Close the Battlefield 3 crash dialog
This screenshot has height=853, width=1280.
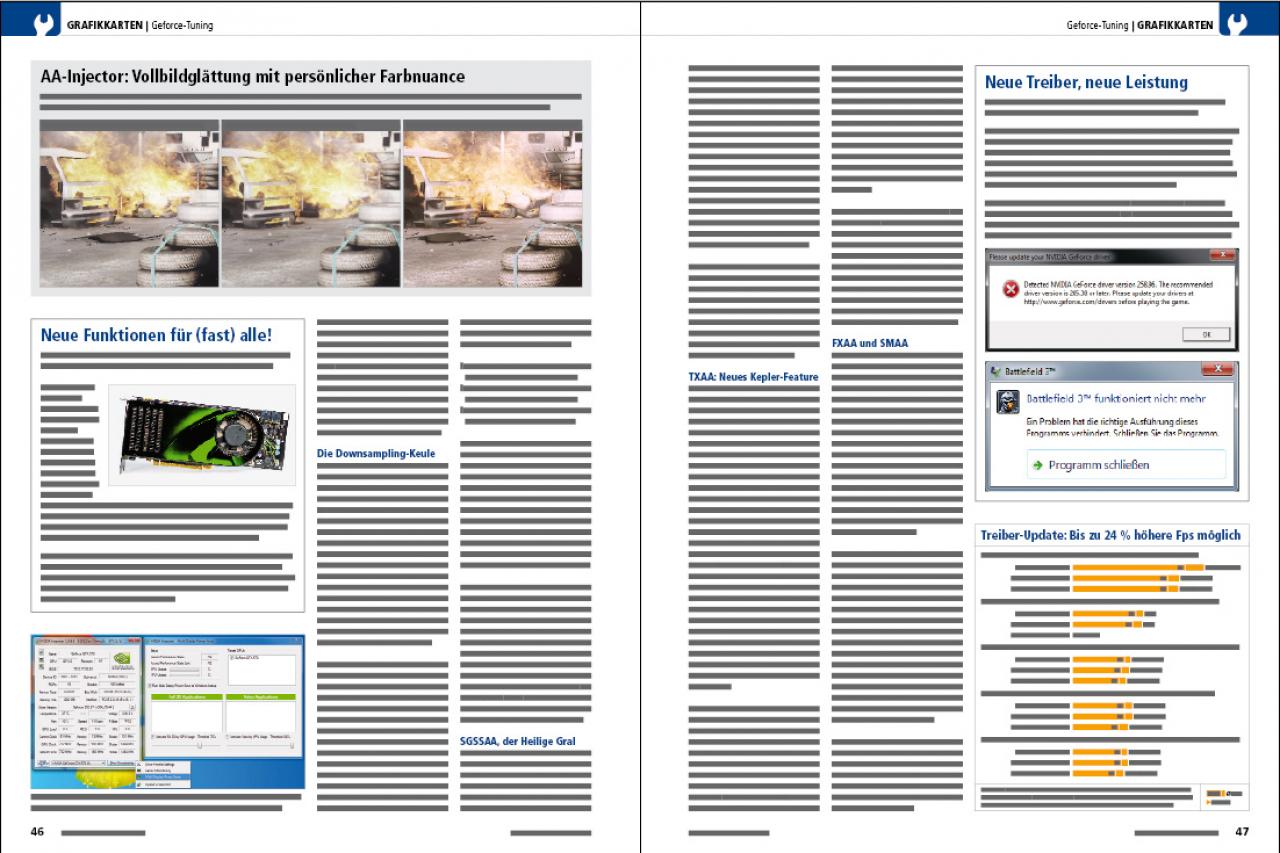point(1217,370)
